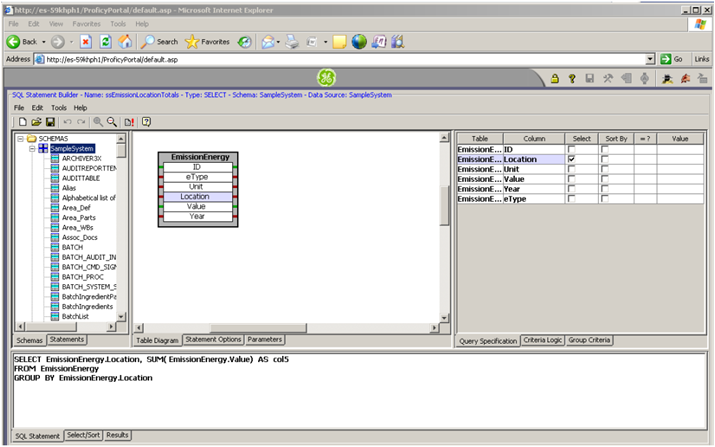The width and height of the screenshot is (715, 447).
Task: Collapse the SampleSystem schema node
Action: [x=32, y=149]
